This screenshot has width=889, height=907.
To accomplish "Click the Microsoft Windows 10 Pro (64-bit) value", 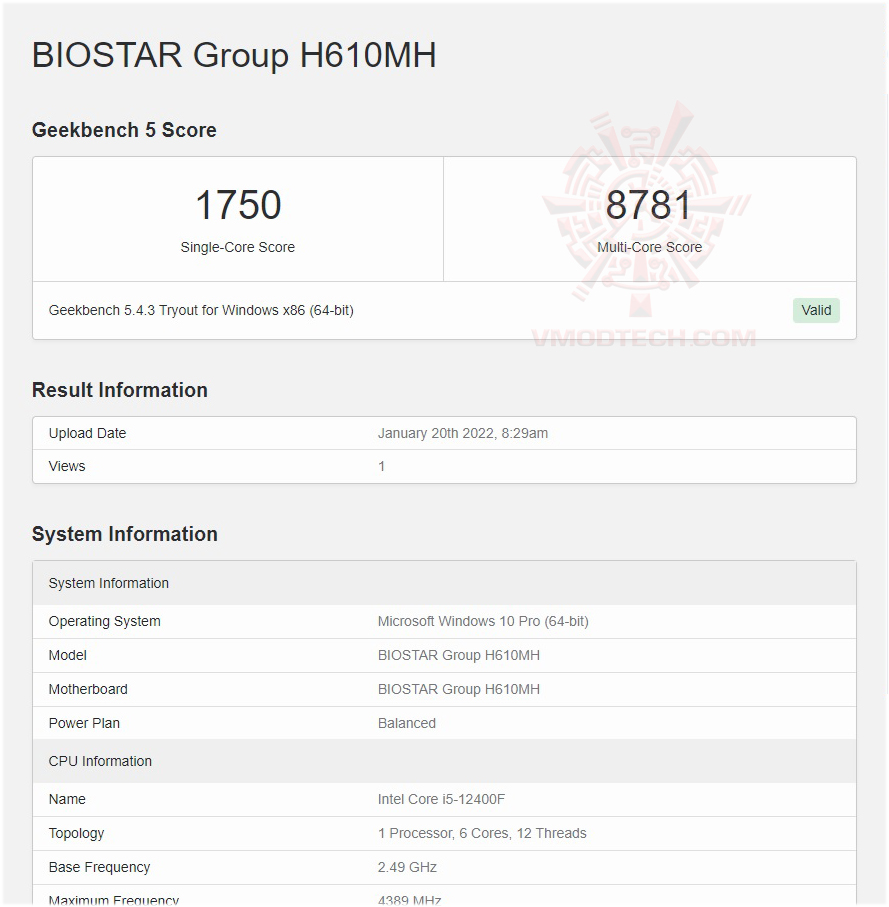I will click(483, 621).
